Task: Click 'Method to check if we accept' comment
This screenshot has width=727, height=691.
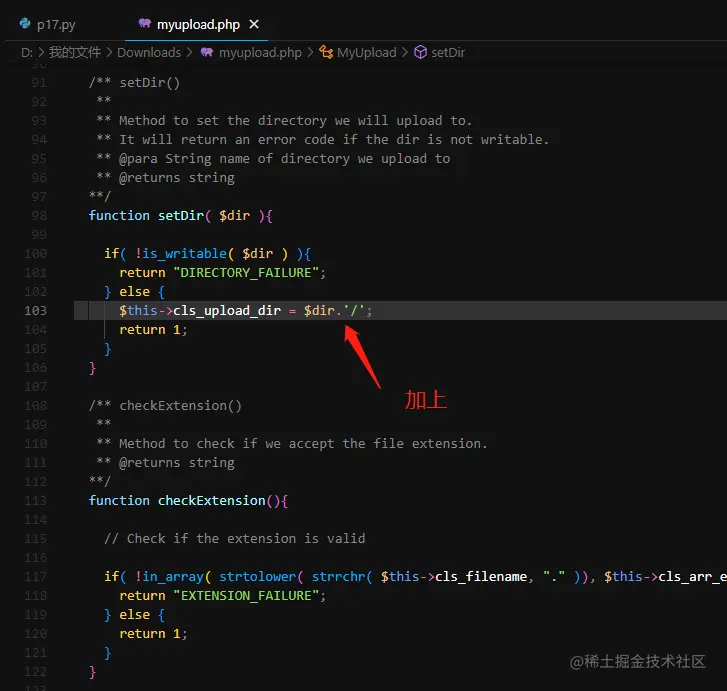Action: click(292, 444)
